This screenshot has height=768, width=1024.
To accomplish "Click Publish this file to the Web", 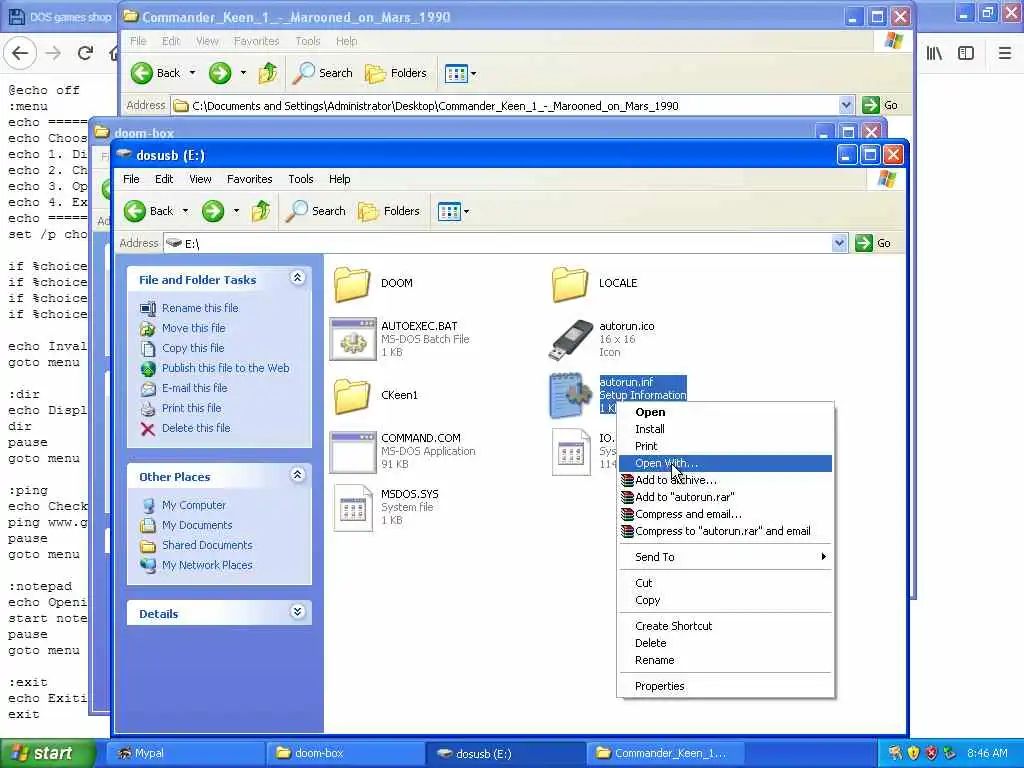I will click(x=225, y=368).
